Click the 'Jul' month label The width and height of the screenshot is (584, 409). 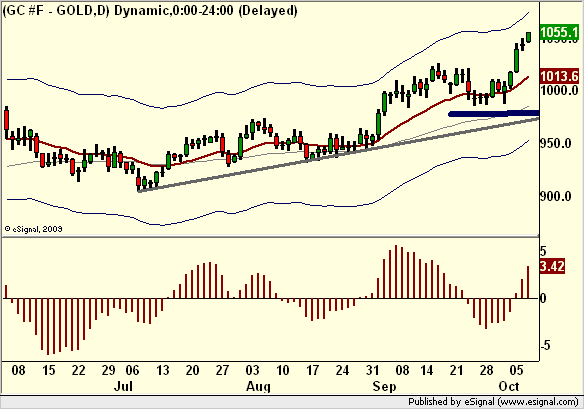click(x=123, y=386)
